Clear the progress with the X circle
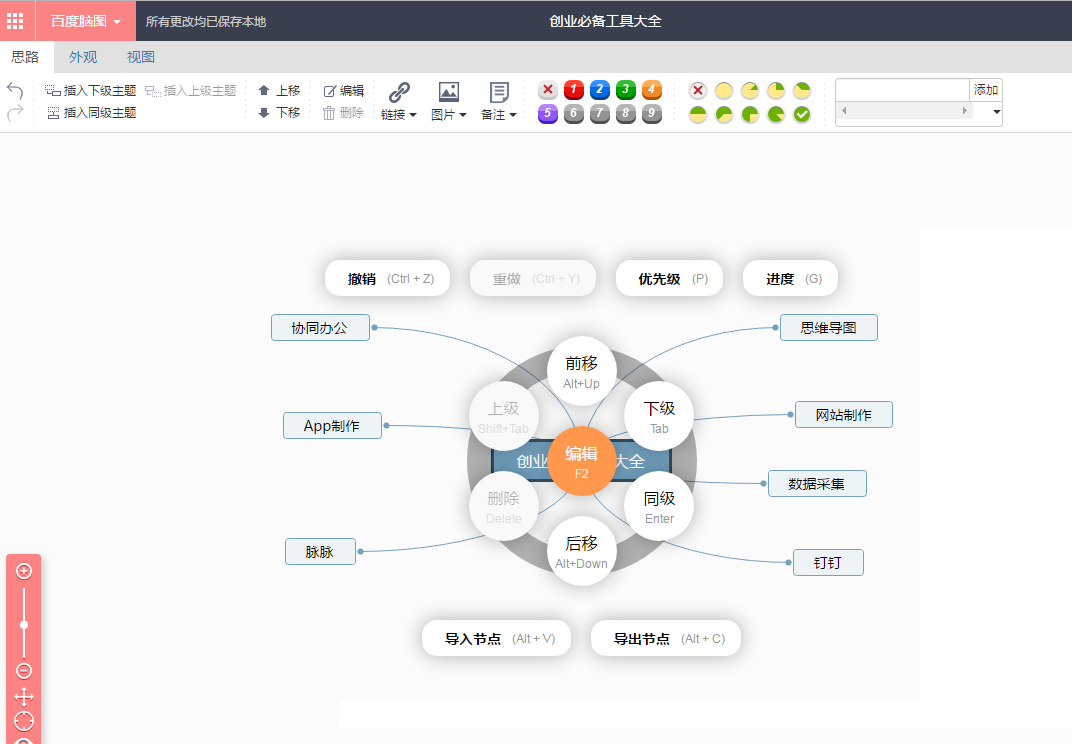 (x=698, y=90)
